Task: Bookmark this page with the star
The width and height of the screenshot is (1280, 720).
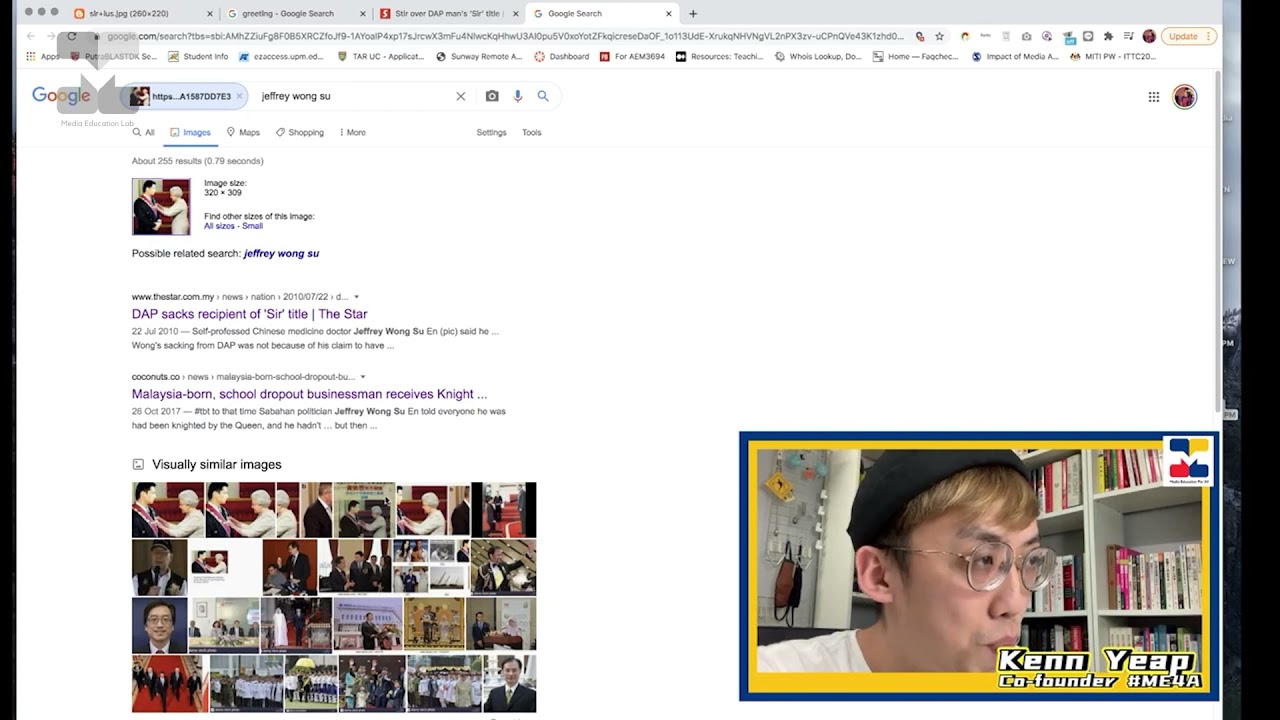Action: coord(939,36)
